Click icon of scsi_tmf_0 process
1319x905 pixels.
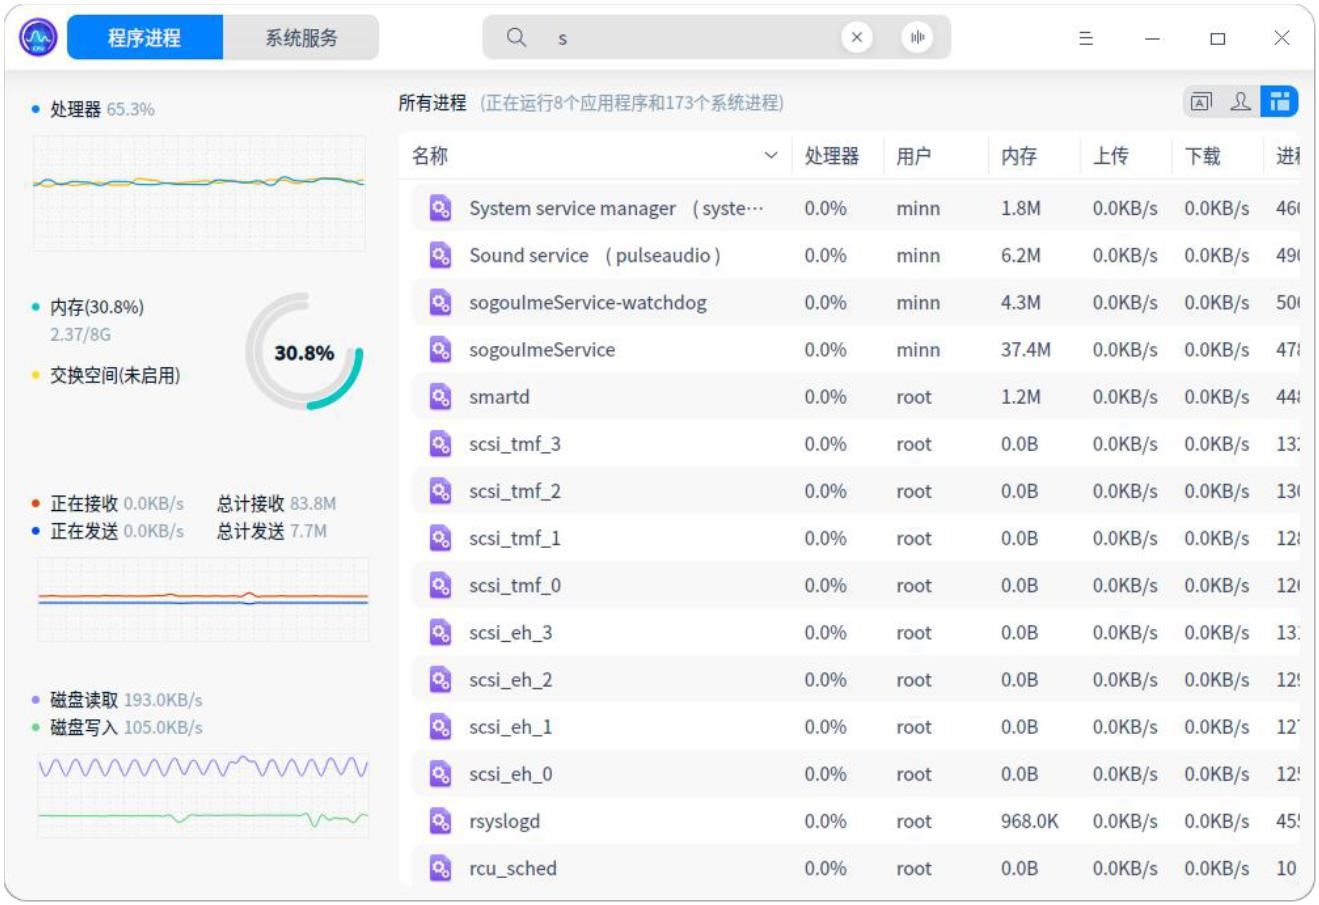point(440,585)
